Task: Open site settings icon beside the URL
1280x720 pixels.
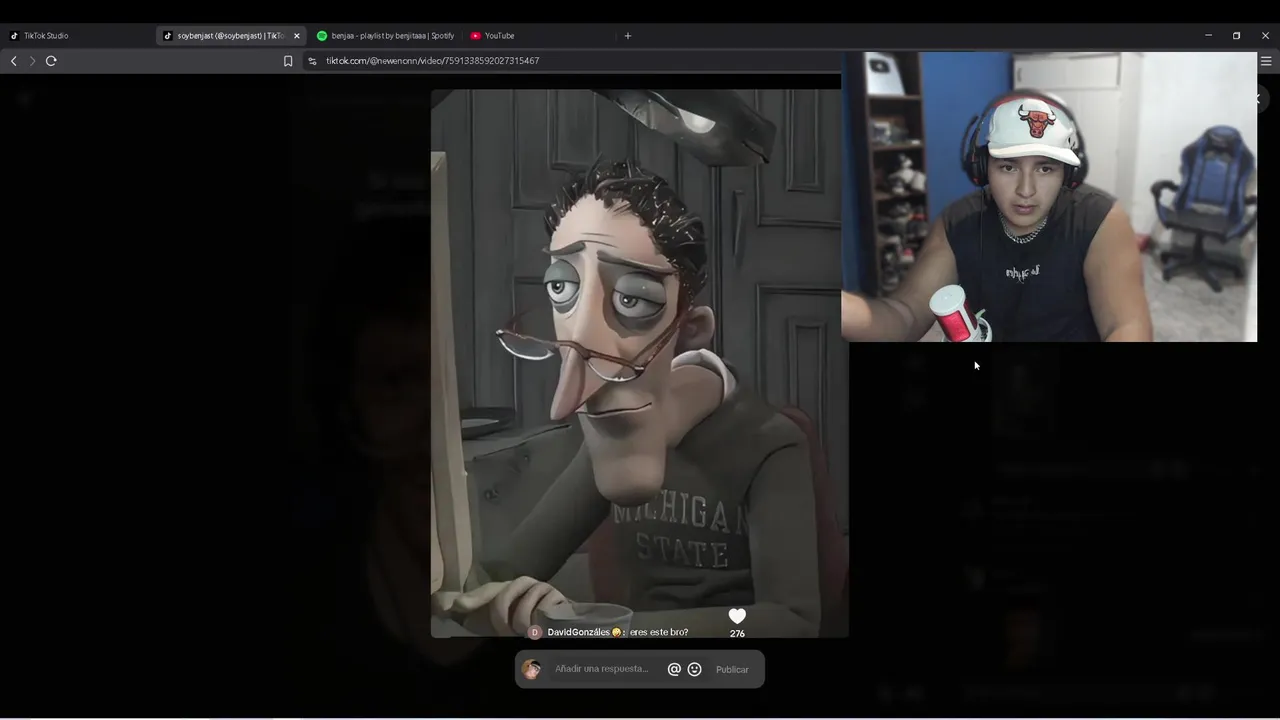Action: [x=312, y=61]
